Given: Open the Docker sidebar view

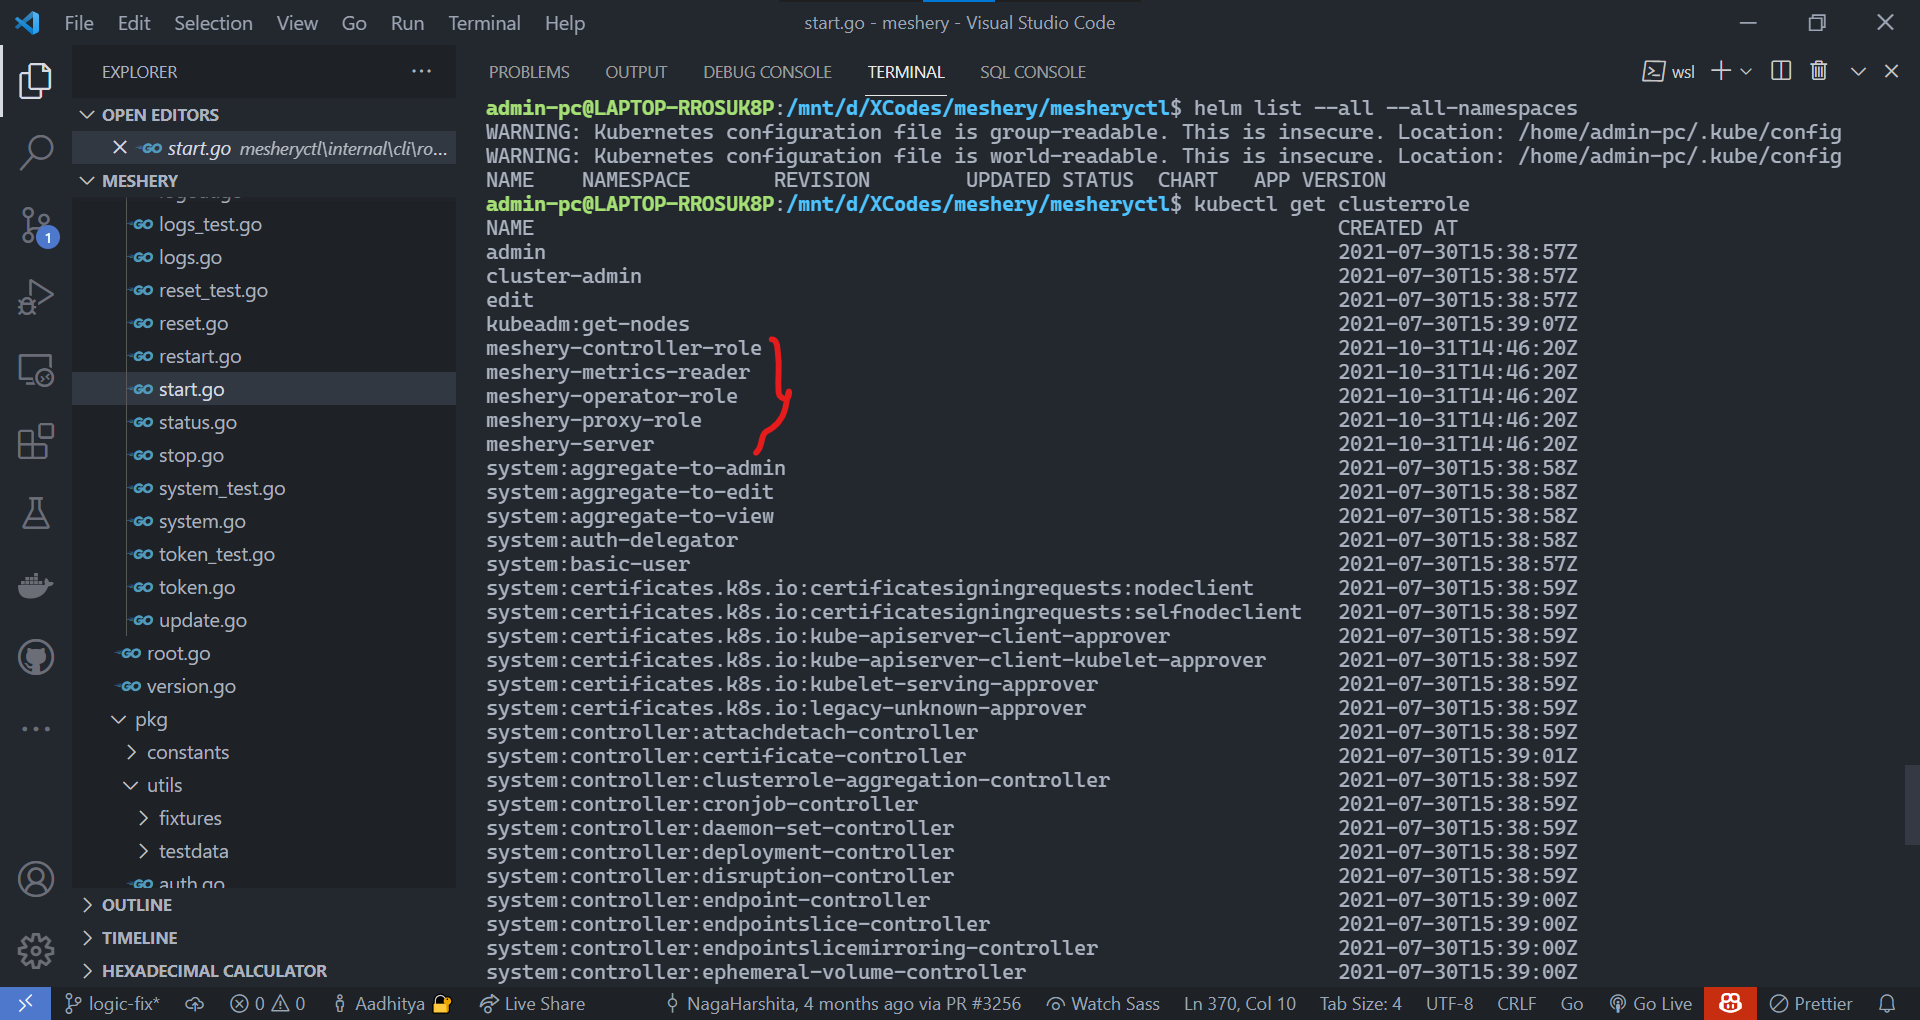Looking at the screenshot, I should [x=36, y=585].
